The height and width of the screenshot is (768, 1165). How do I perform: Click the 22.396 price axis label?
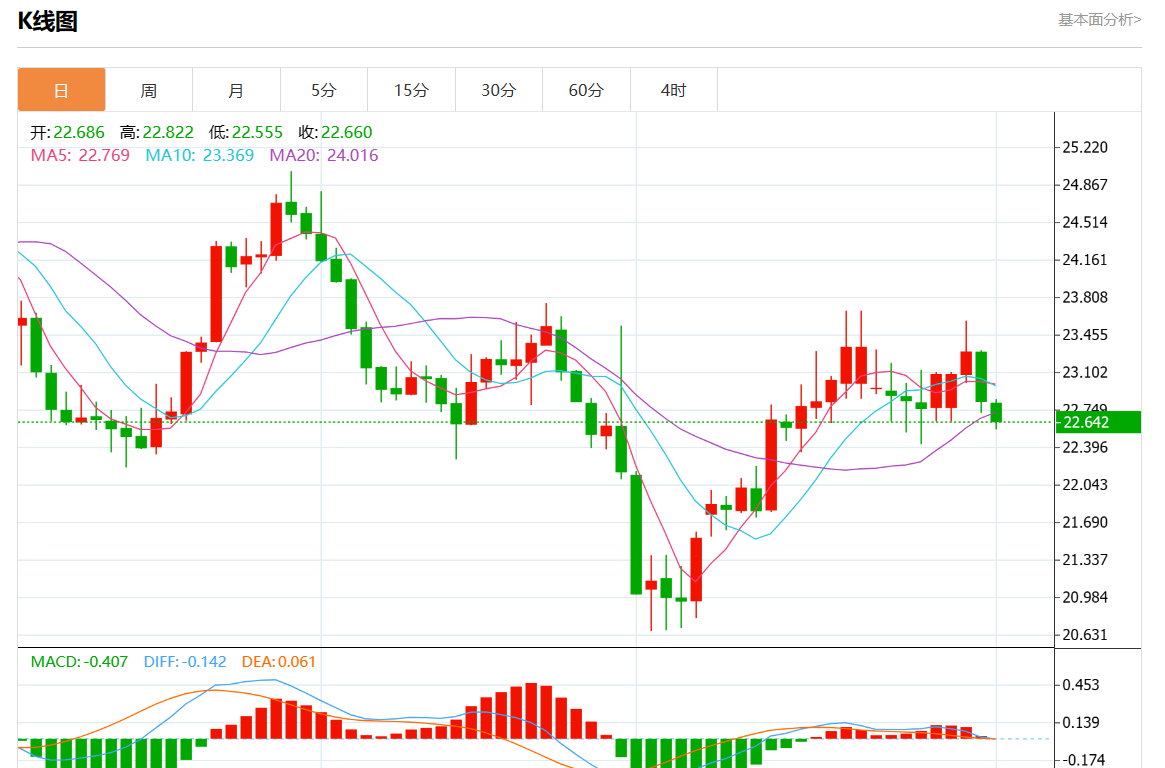coord(1085,447)
